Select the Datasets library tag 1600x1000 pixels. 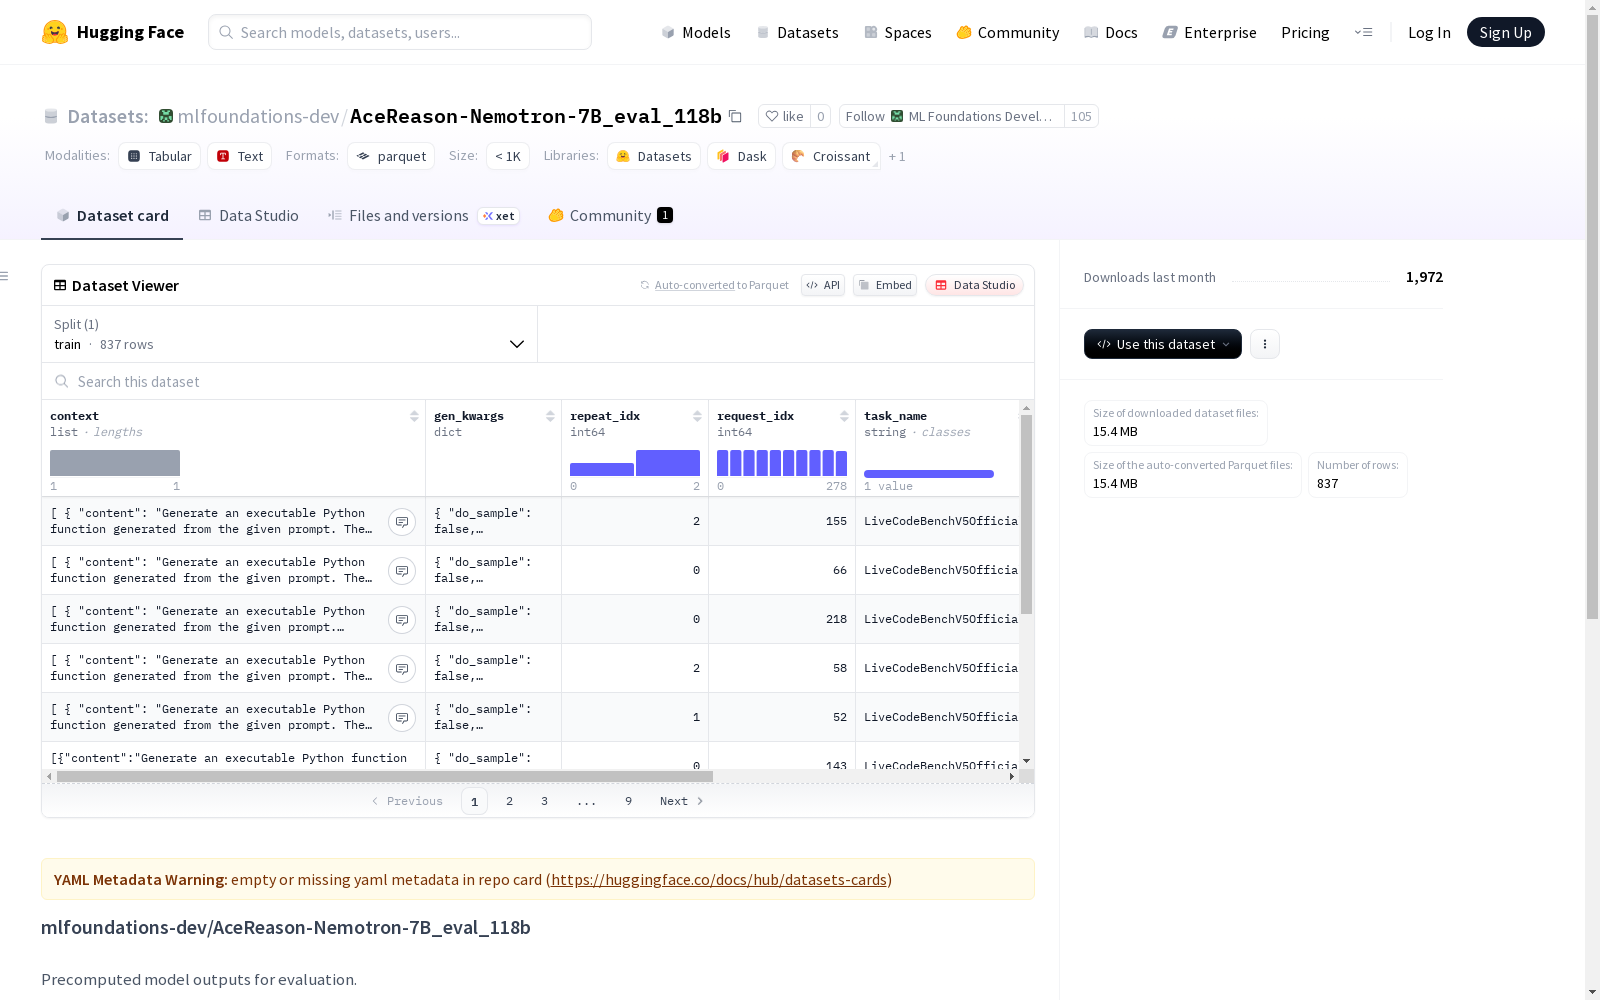(x=654, y=156)
